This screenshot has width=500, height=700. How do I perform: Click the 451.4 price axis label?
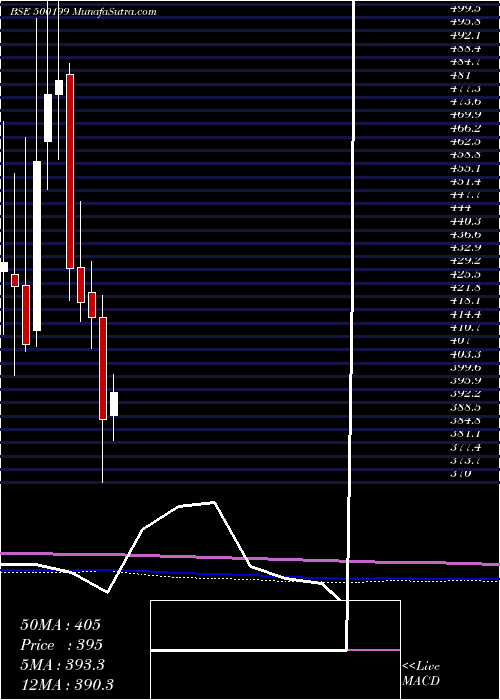coord(465,182)
